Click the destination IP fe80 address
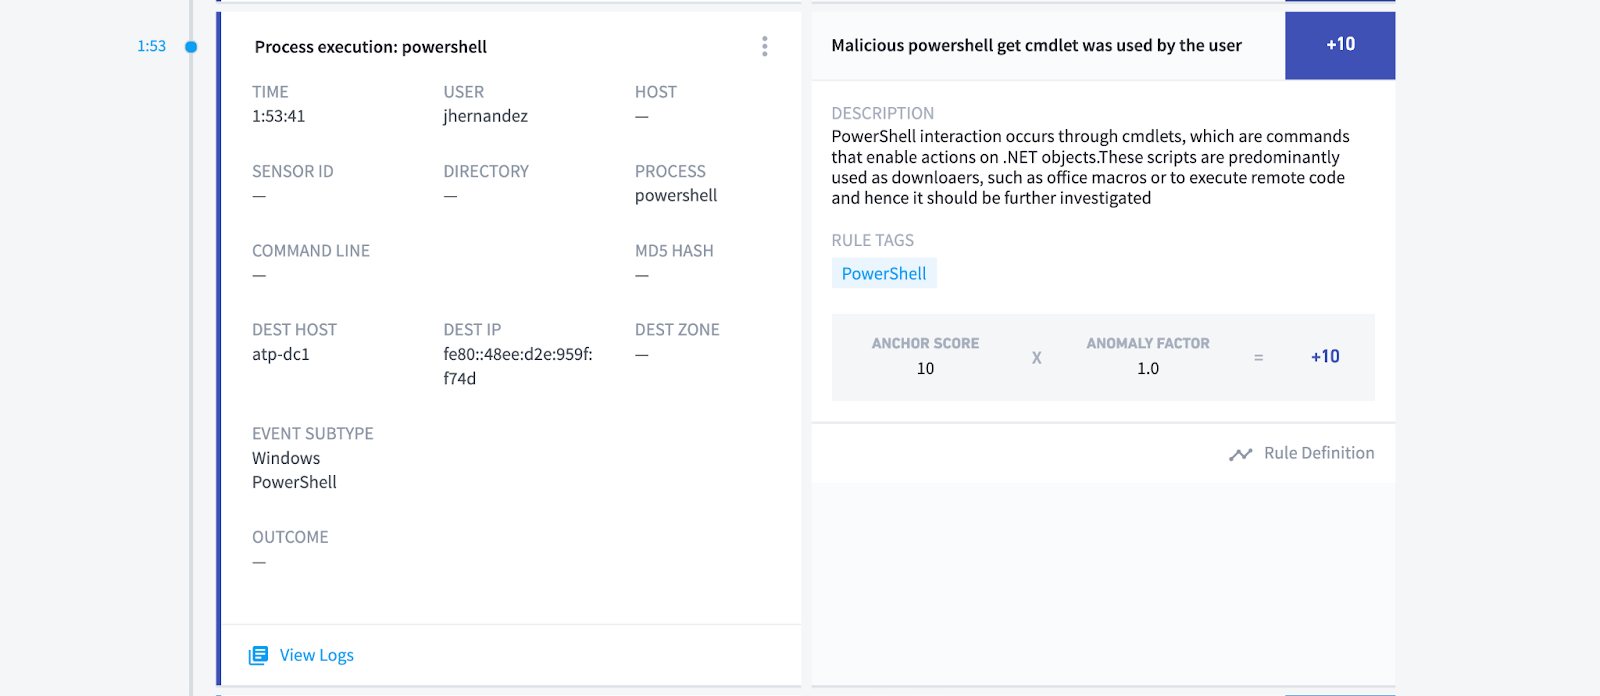Image resolution: width=1600 pixels, height=696 pixels. (x=517, y=366)
